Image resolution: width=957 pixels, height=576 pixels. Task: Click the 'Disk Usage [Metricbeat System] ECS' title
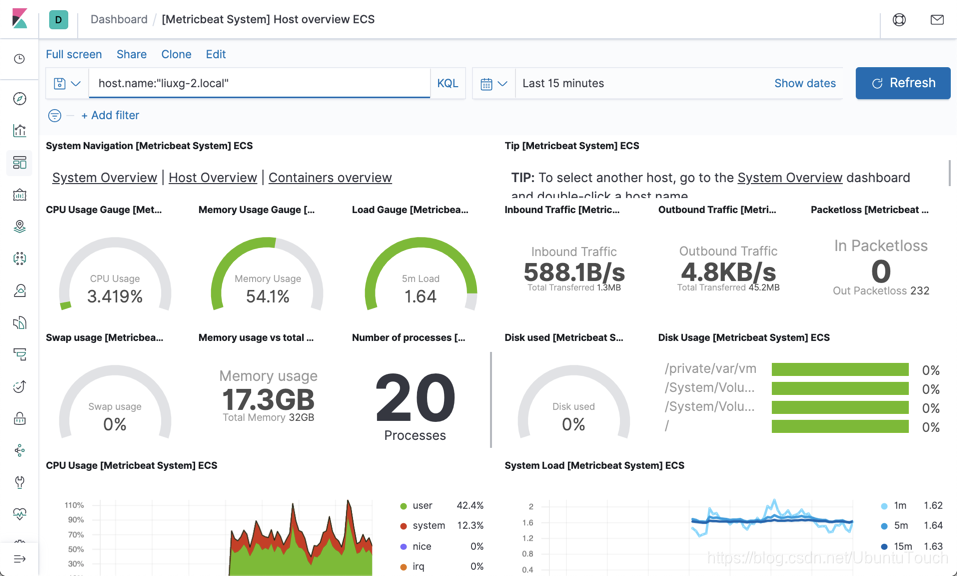pos(744,337)
